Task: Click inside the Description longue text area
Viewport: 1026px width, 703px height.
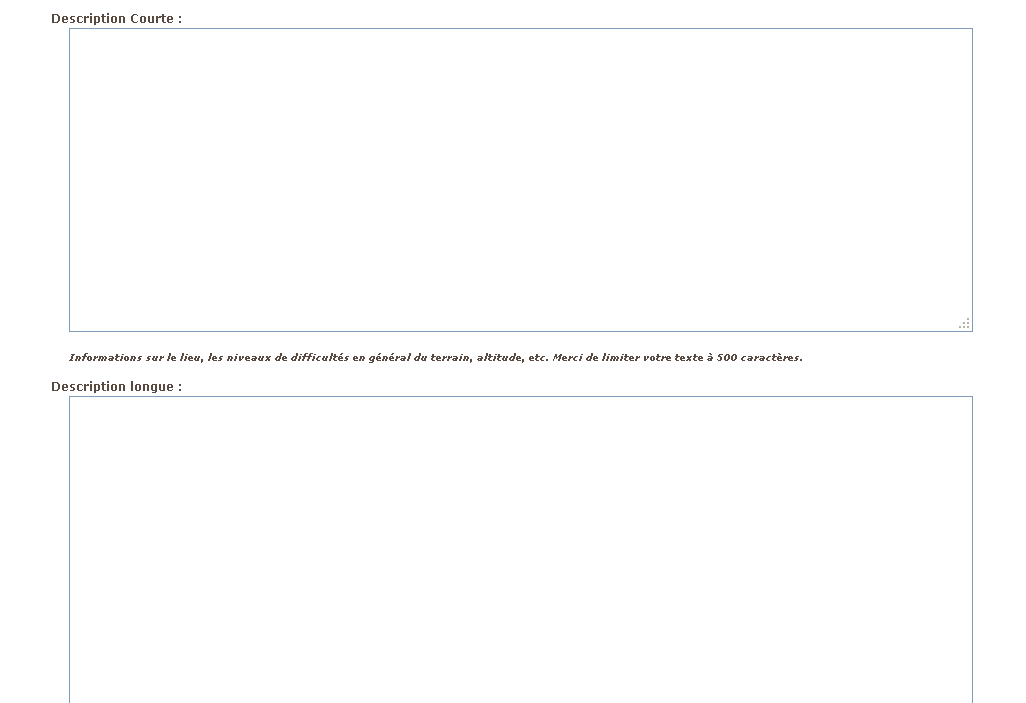Action: click(x=521, y=550)
